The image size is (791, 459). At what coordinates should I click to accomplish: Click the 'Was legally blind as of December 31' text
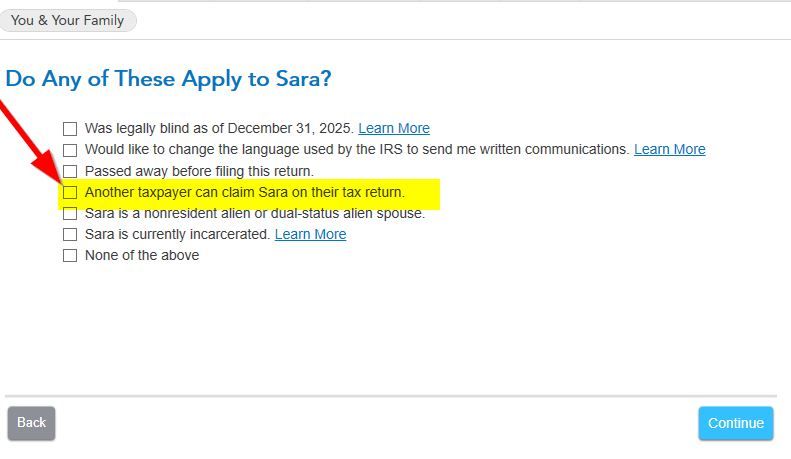point(219,128)
